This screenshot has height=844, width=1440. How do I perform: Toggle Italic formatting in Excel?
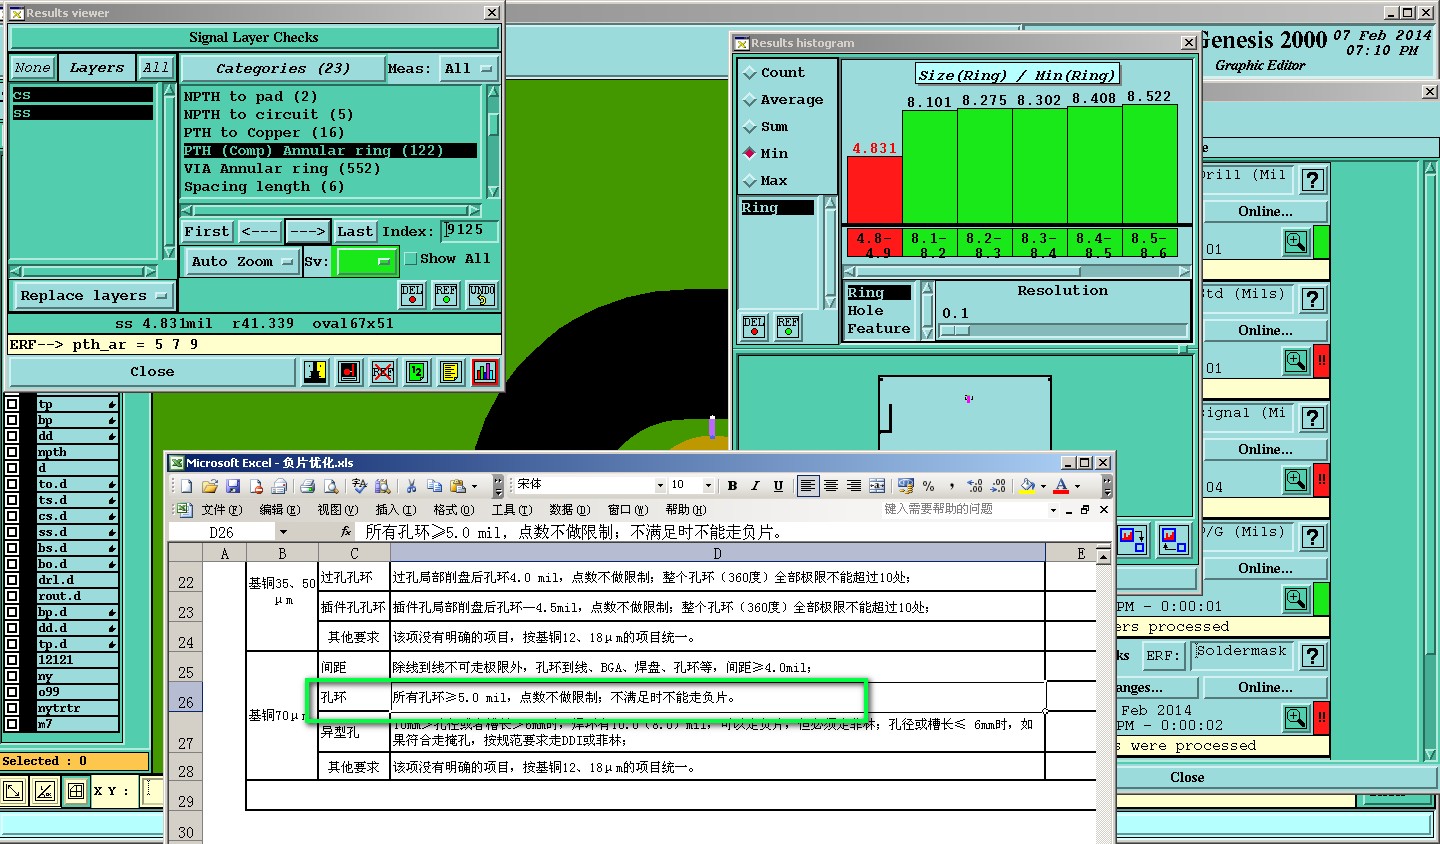(755, 486)
